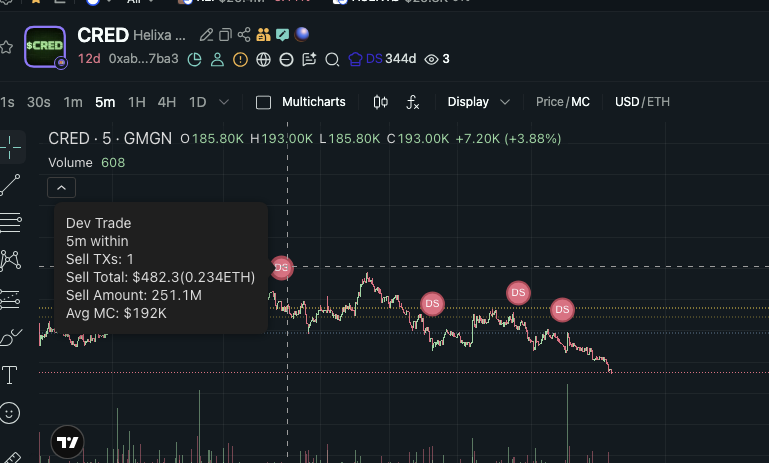Click the Multicharts label
The image size is (769, 463).
point(314,102)
